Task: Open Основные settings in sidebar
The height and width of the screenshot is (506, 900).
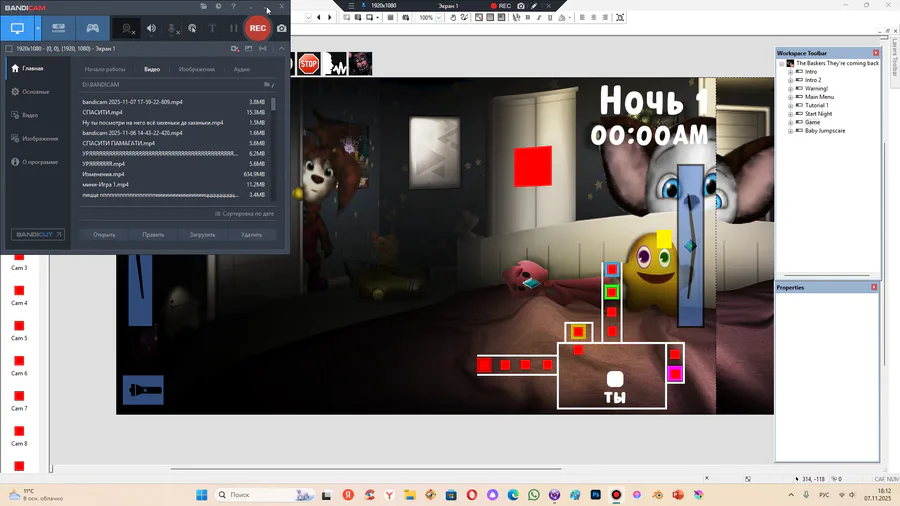Action: click(30, 92)
